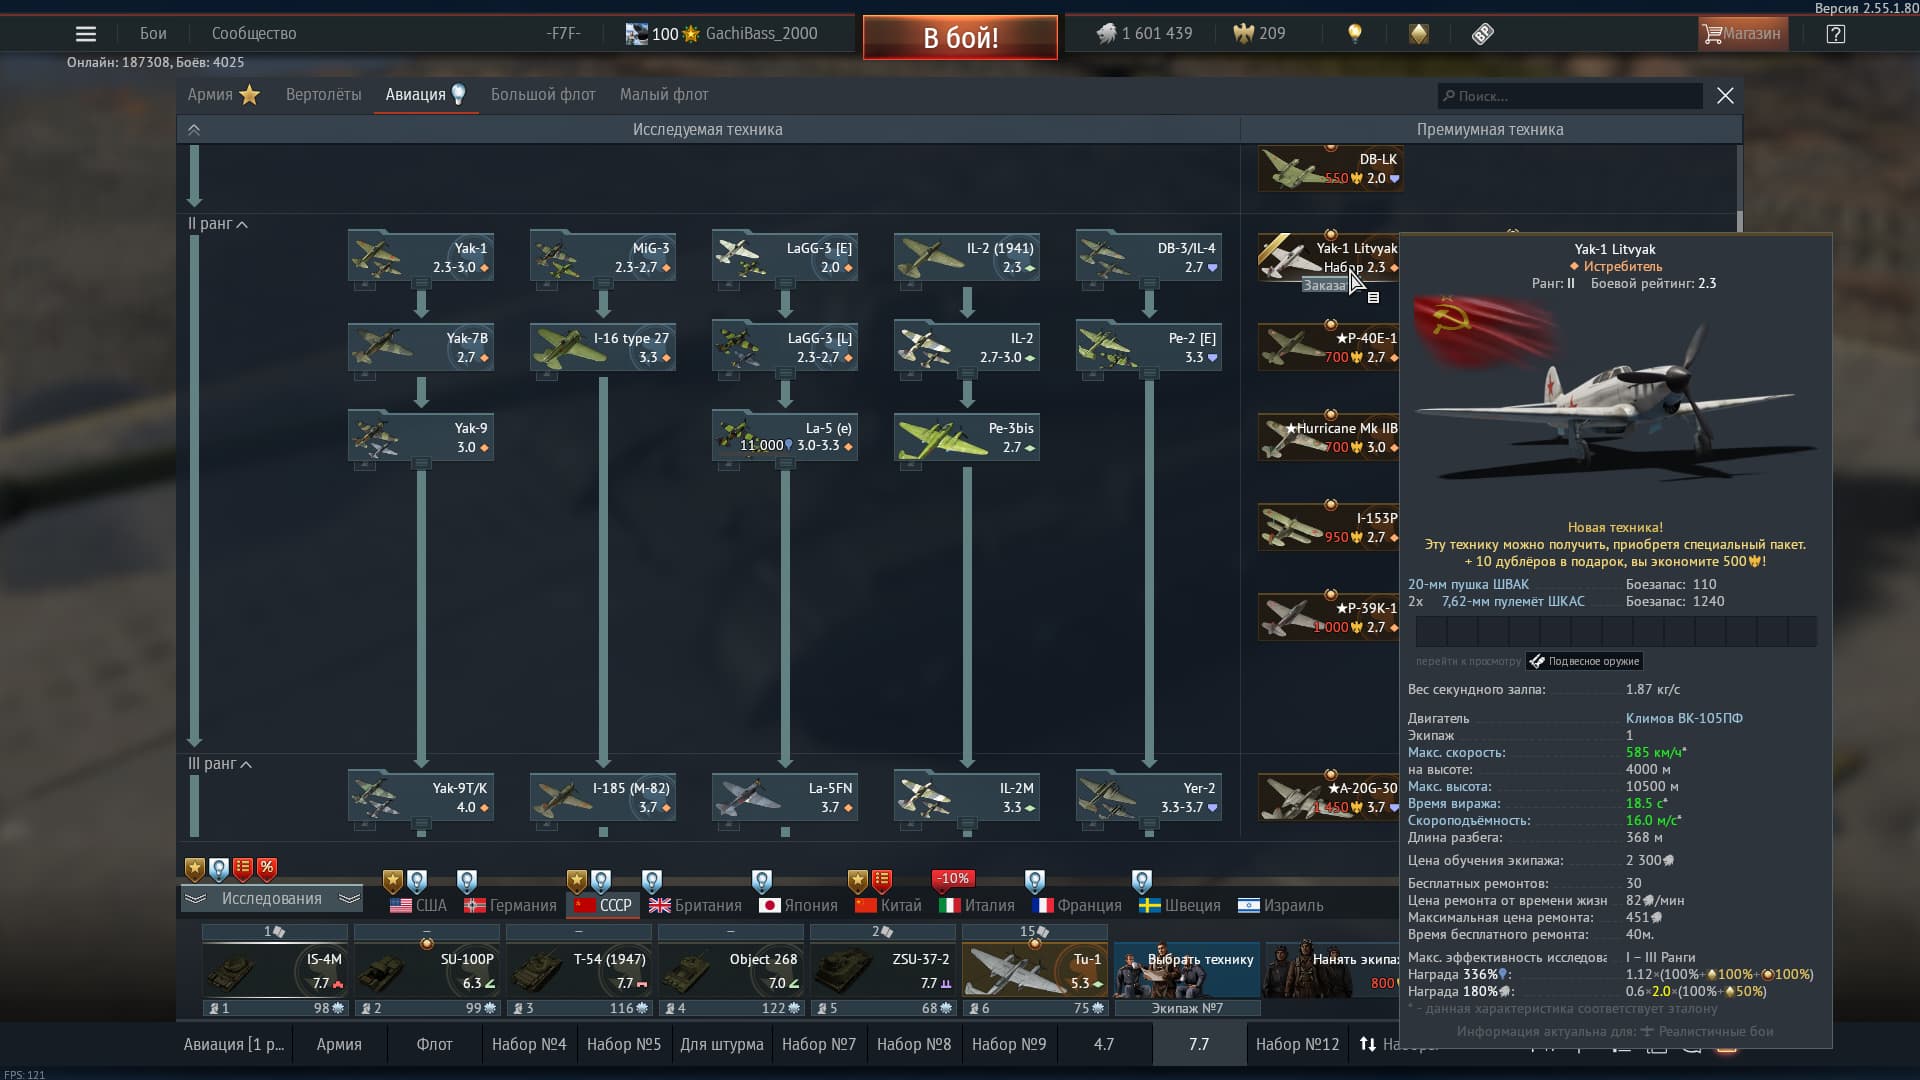Collapse tree with double-chevron above ranks
The width and height of the screenshot is (1920, 1080).
click(x=194, y=130)
